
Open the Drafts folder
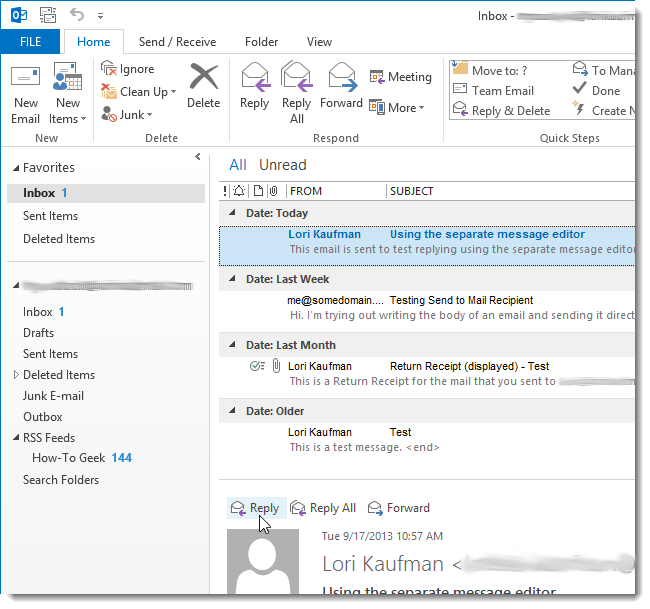[x=39, y=333]
